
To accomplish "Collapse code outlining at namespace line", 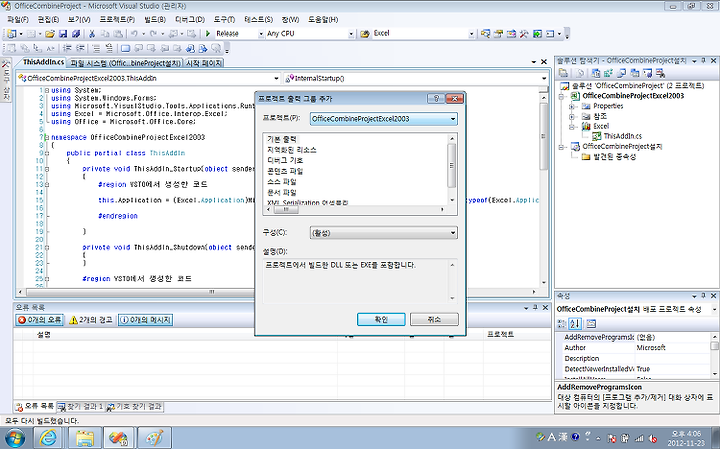I will [46, 137].
